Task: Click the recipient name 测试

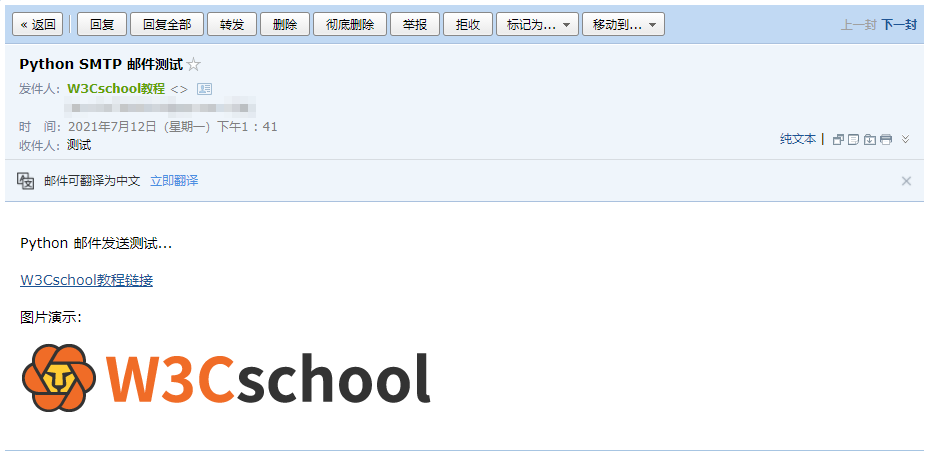Action: click(79, 145)
